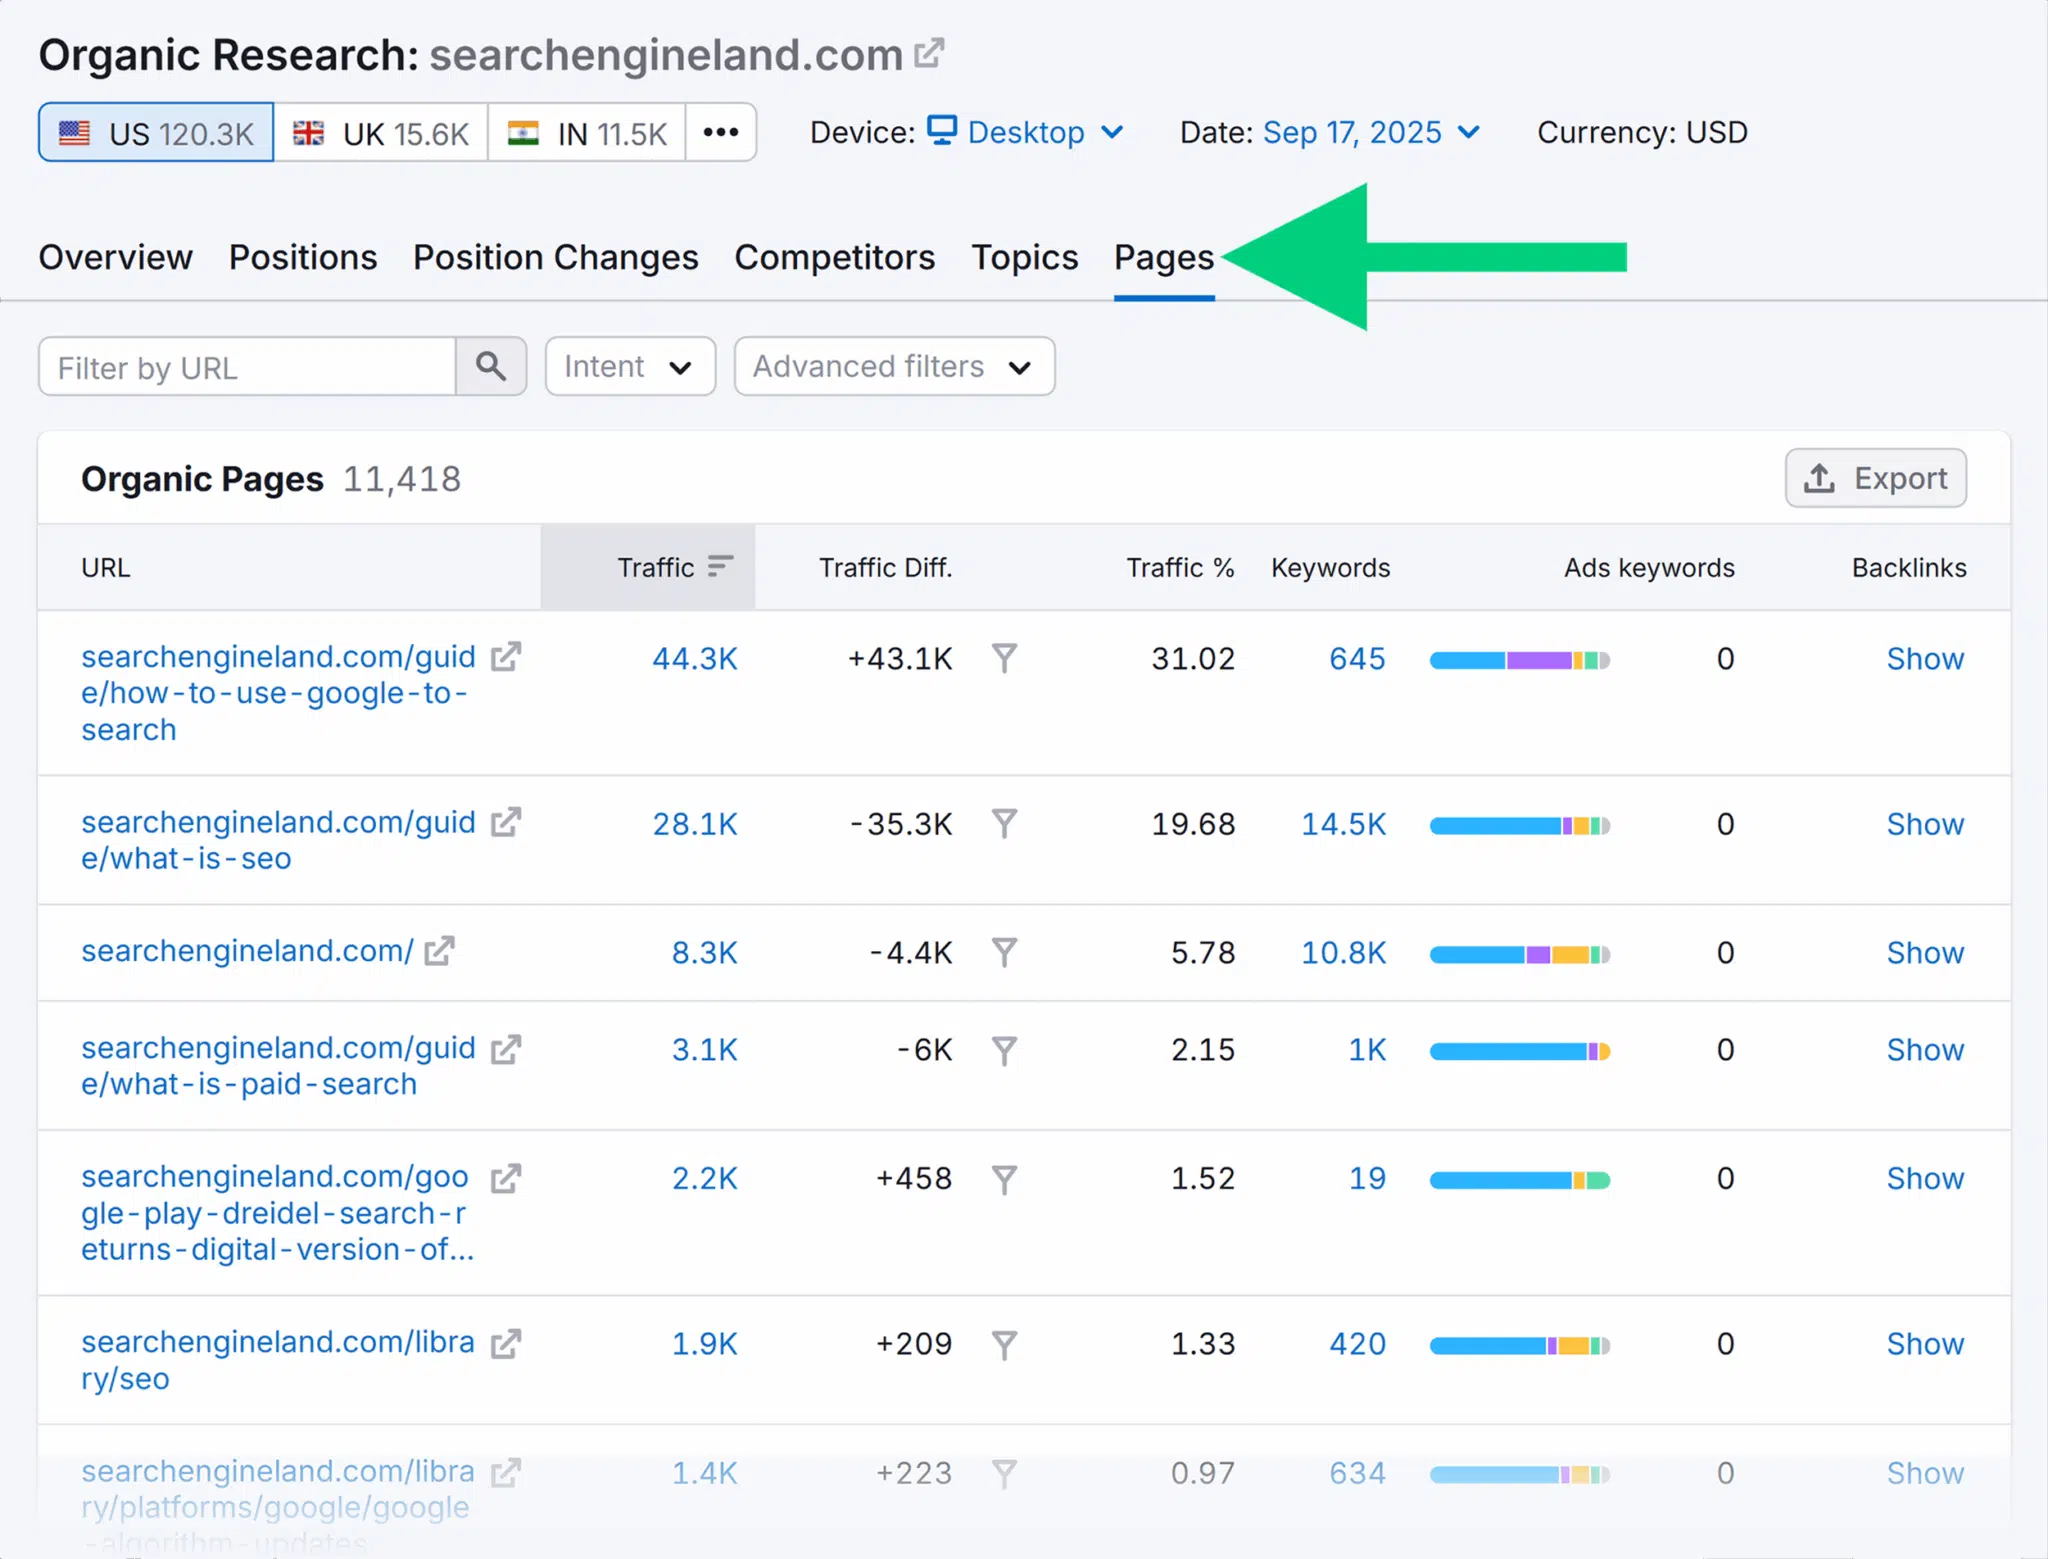This screenshot has width=2048, height=1559.
Task: Open the guide/what-is-seo URL link
Action: [278, 840]
